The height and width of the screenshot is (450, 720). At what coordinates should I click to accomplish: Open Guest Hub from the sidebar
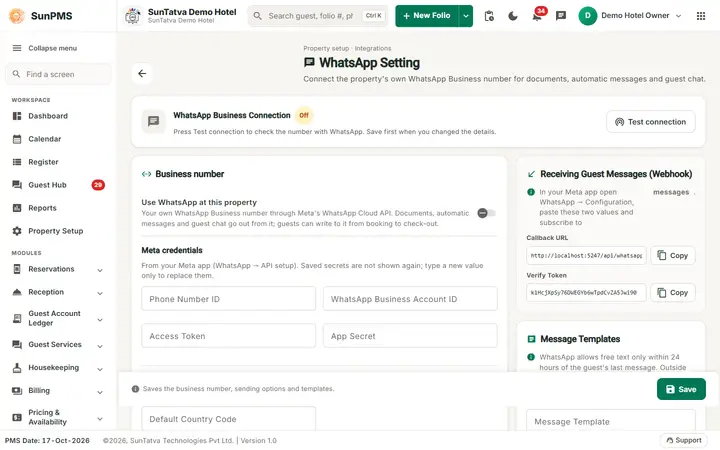click(58, 185)
